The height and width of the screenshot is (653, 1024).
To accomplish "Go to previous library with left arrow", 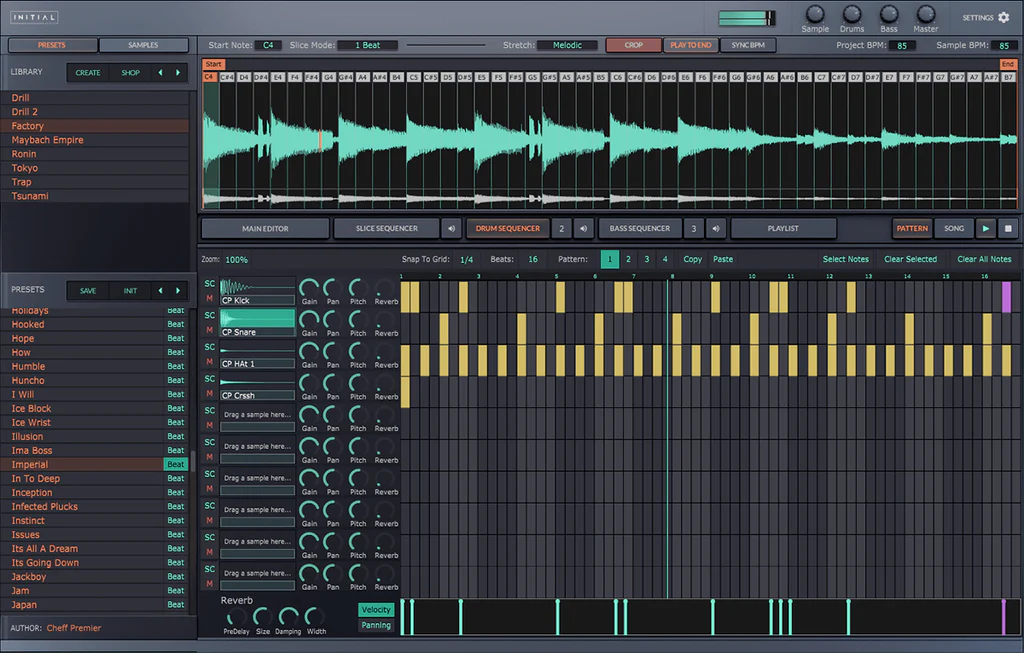I will coord(160,72).
